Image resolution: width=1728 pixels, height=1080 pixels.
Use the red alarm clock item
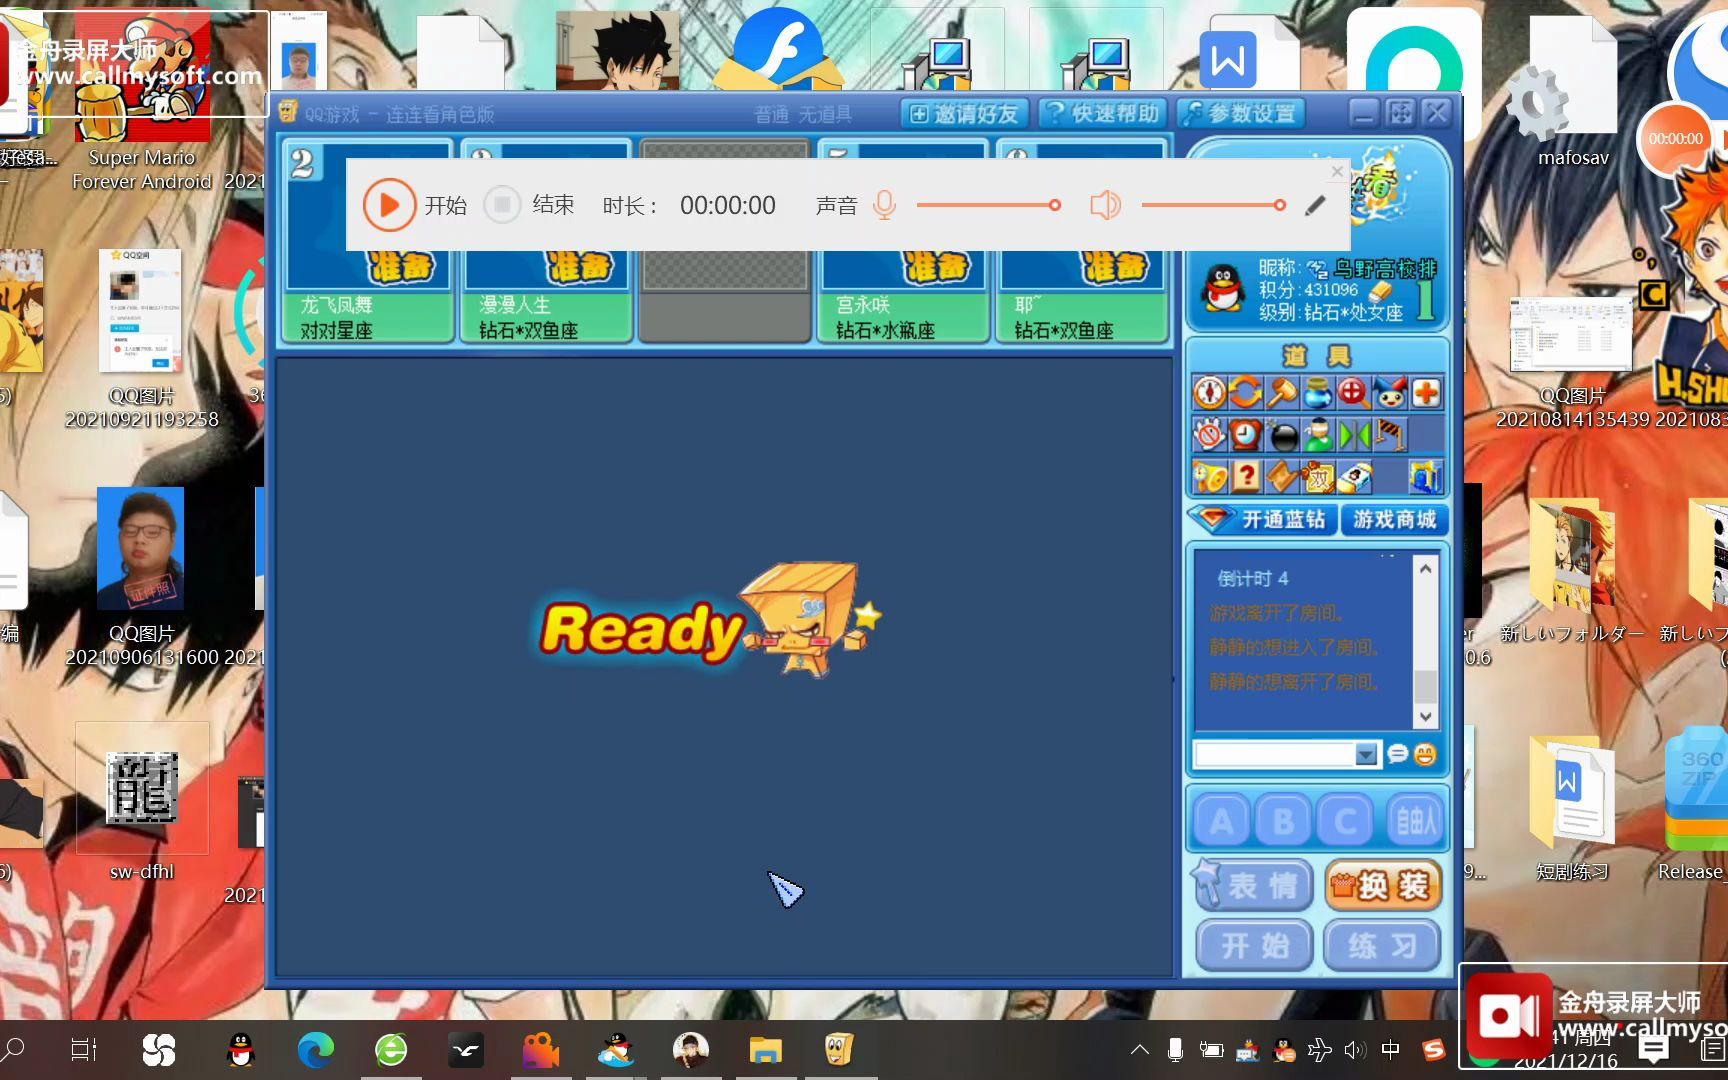pos(1245,435)
